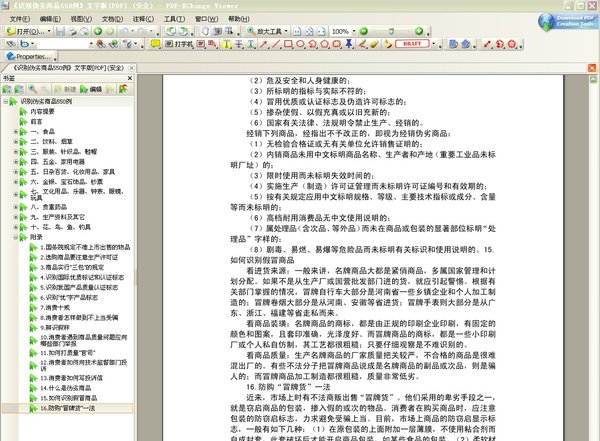Open the 窗口(W) menu

[207, 19]
